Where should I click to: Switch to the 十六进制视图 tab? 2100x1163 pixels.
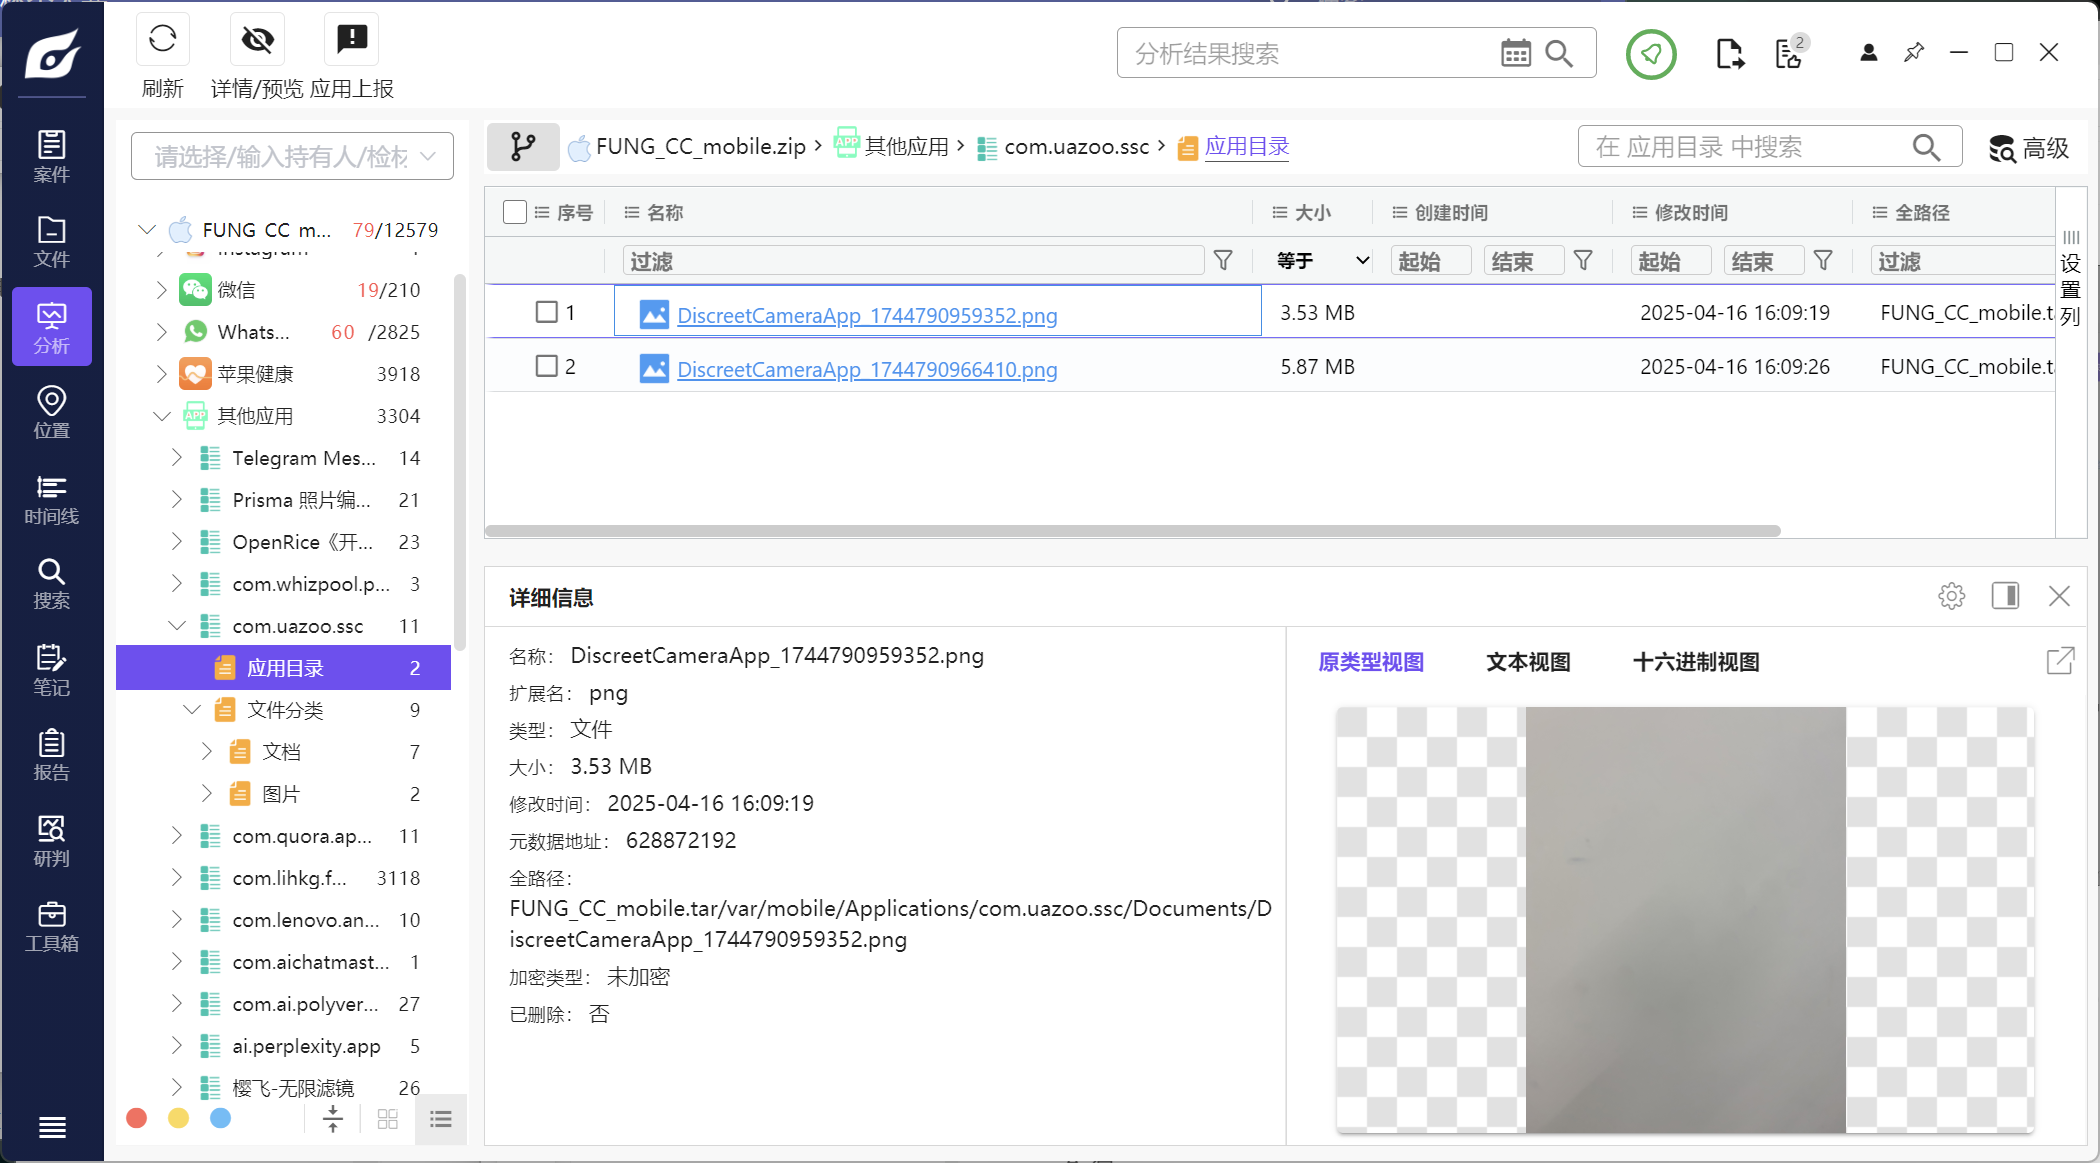pos(1695,662)
